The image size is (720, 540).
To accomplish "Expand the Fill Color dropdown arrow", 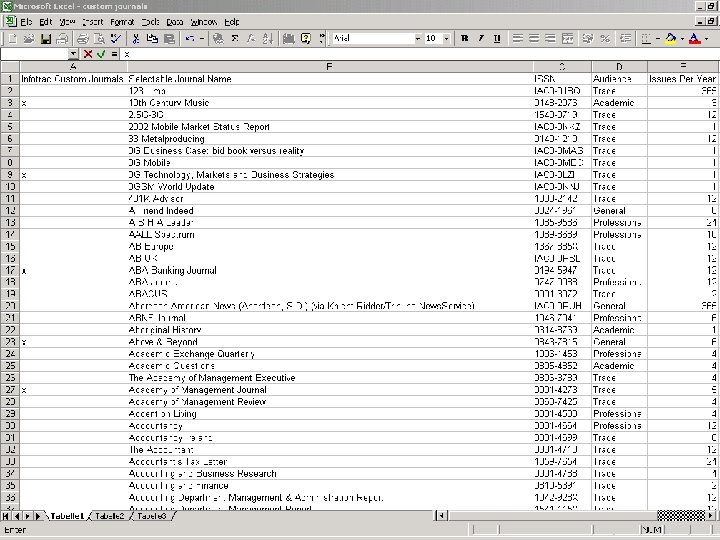I will point(682,39).
